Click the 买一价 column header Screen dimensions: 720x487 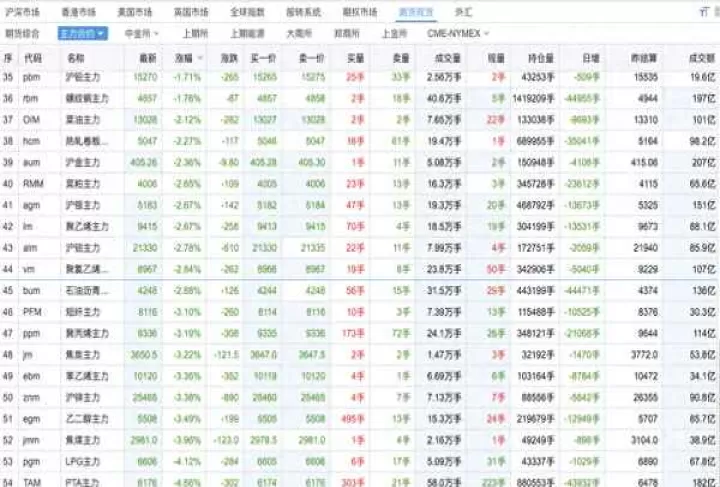click(263, 58)
